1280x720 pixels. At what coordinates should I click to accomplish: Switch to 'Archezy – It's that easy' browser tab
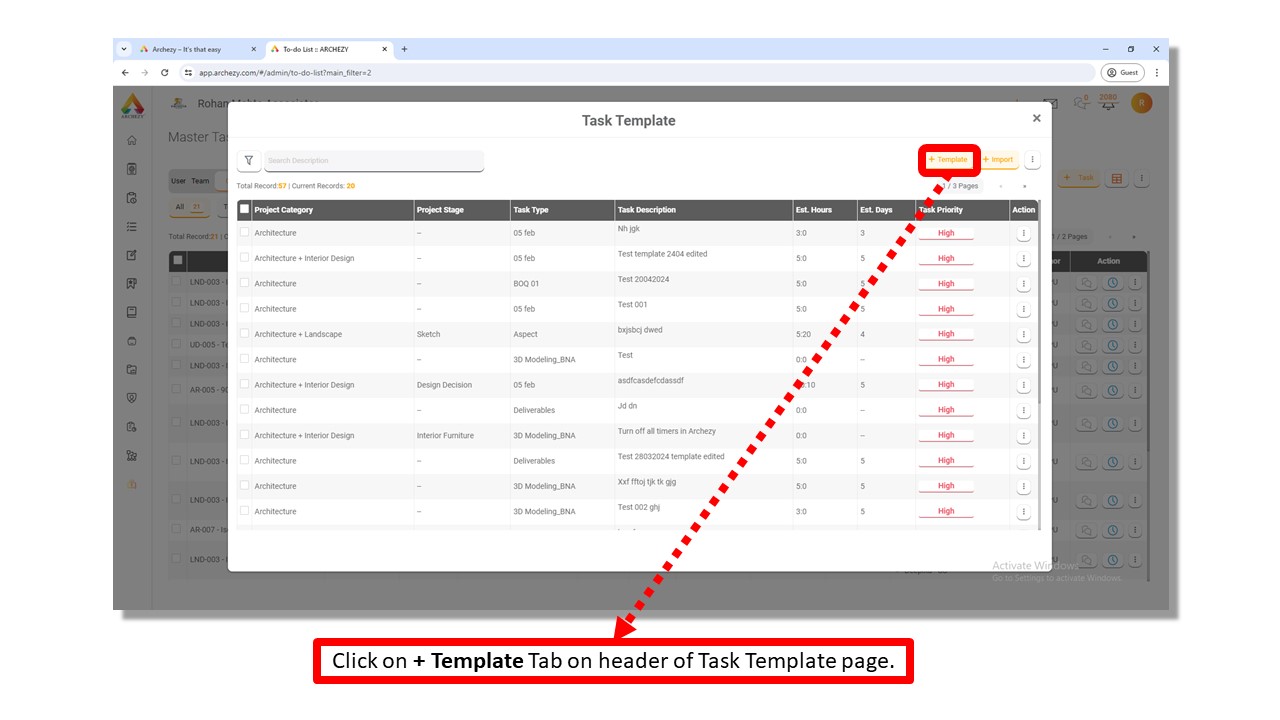coord(198,49)
